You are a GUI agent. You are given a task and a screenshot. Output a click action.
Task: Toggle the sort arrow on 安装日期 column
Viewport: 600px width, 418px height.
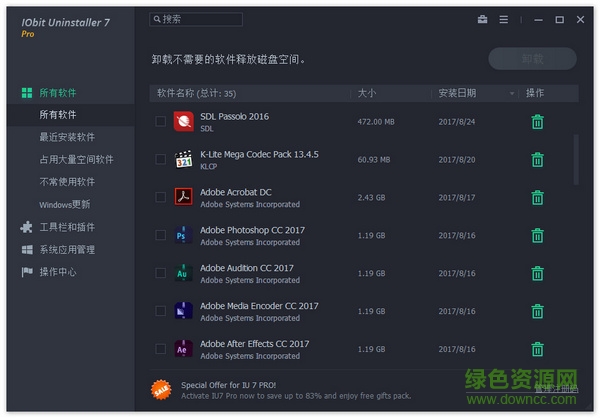coord(512,93)
